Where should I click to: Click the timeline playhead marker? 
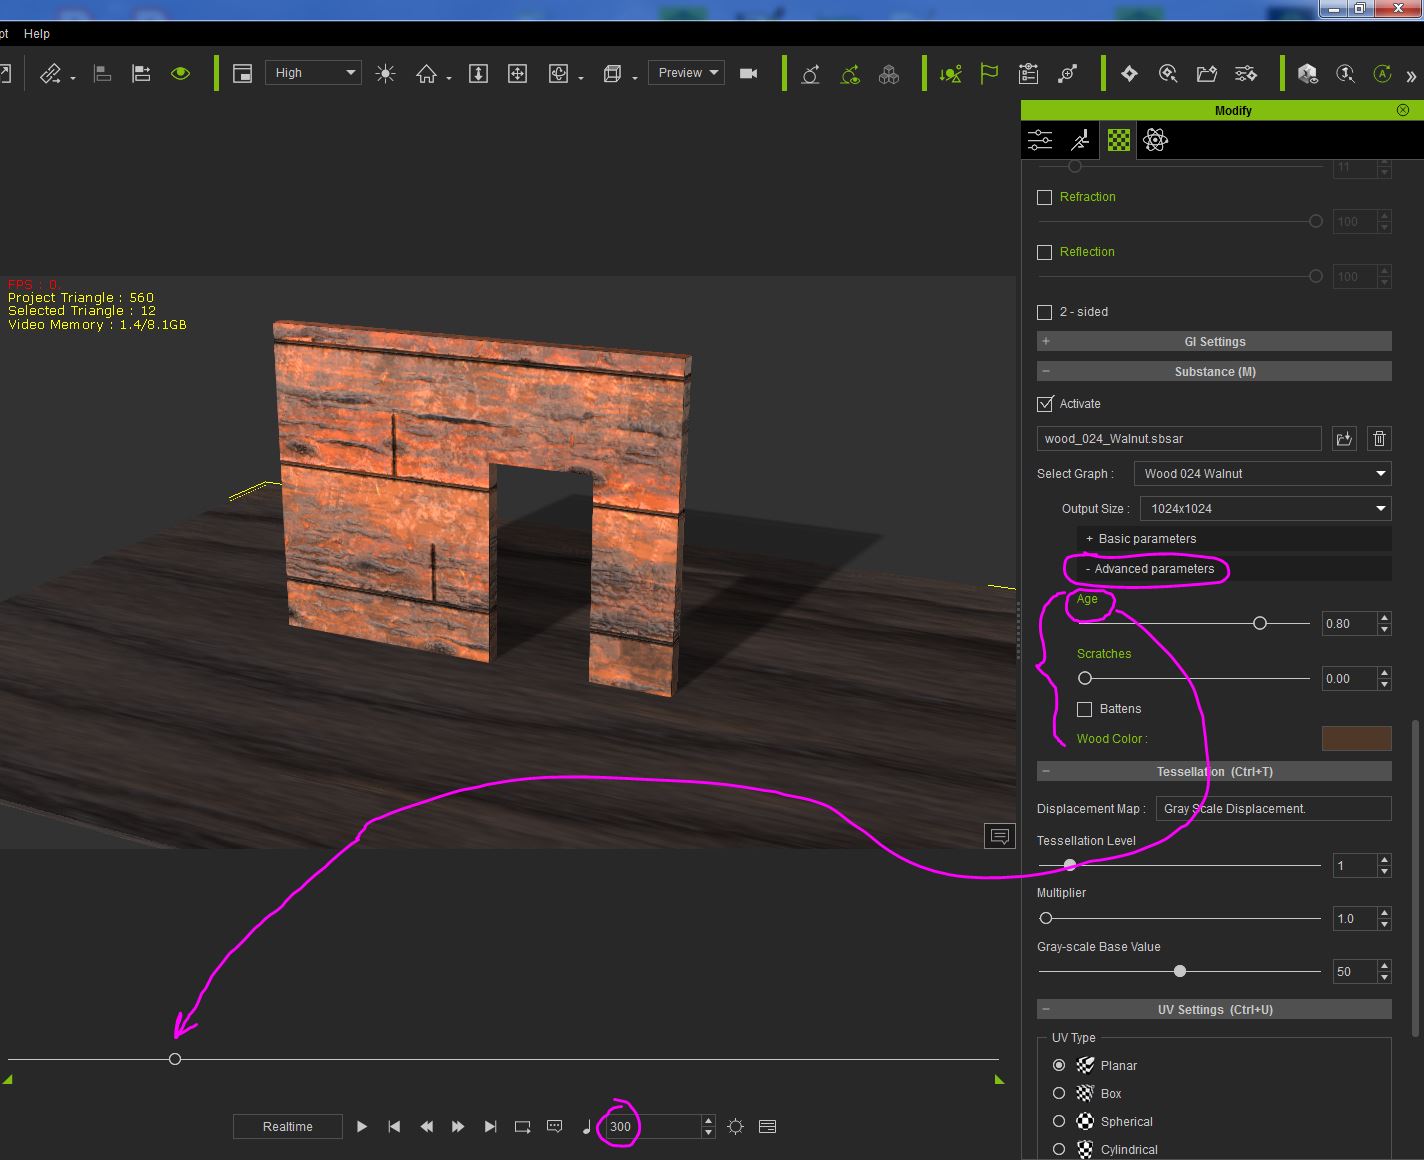[x=175, y=1059]
